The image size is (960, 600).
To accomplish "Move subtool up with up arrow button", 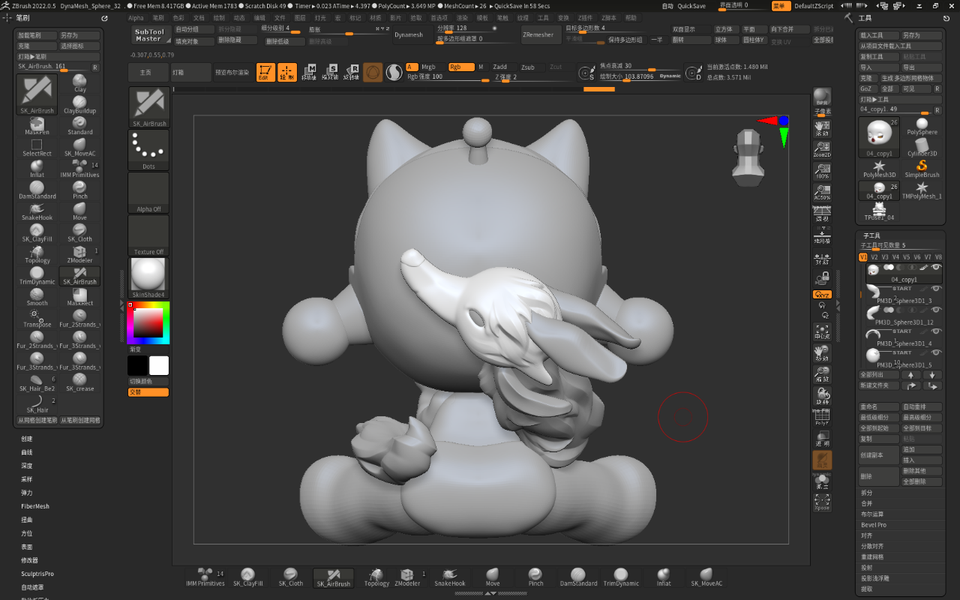I will (910, 375).
